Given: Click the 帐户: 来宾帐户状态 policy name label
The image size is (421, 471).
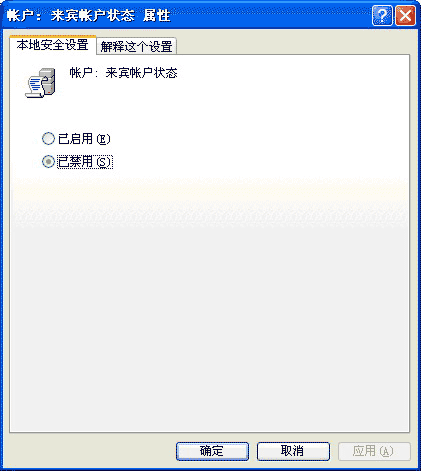Looking at the screenshot, I should pos(123,73).
